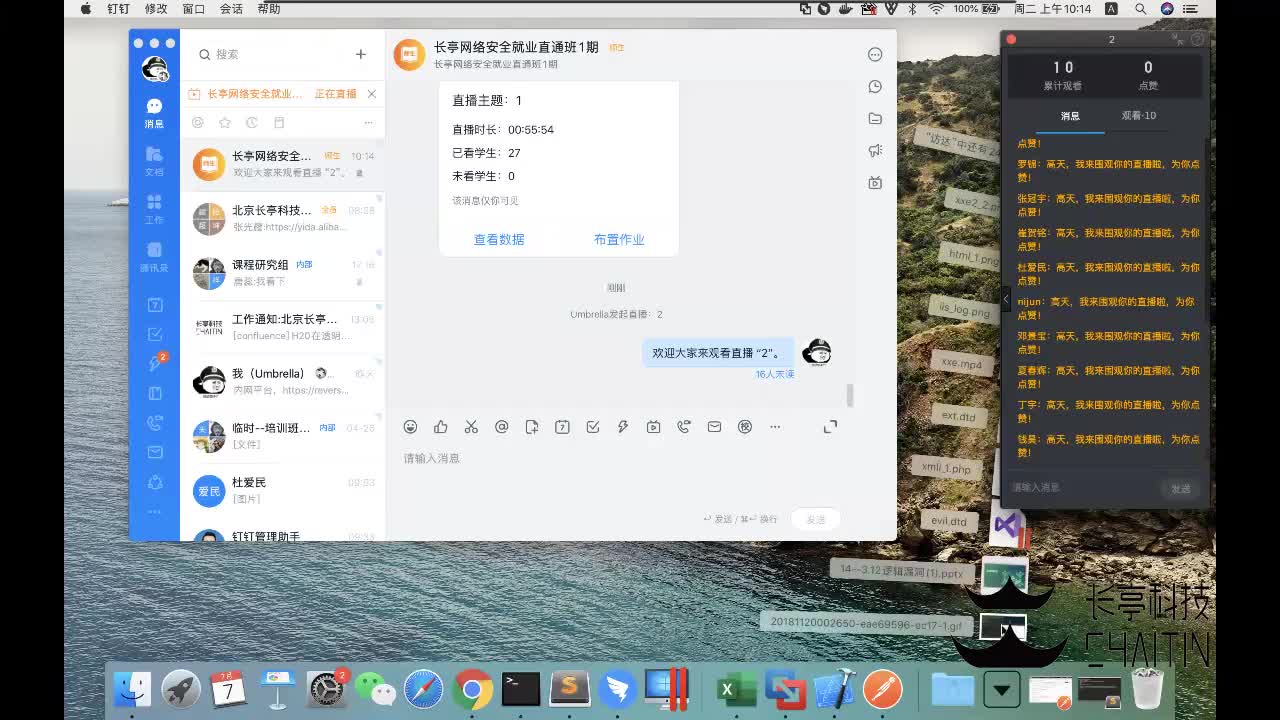Open the Documents (文档) sidebar section
Screen dimensions: 1280x720
click(154, 161)
